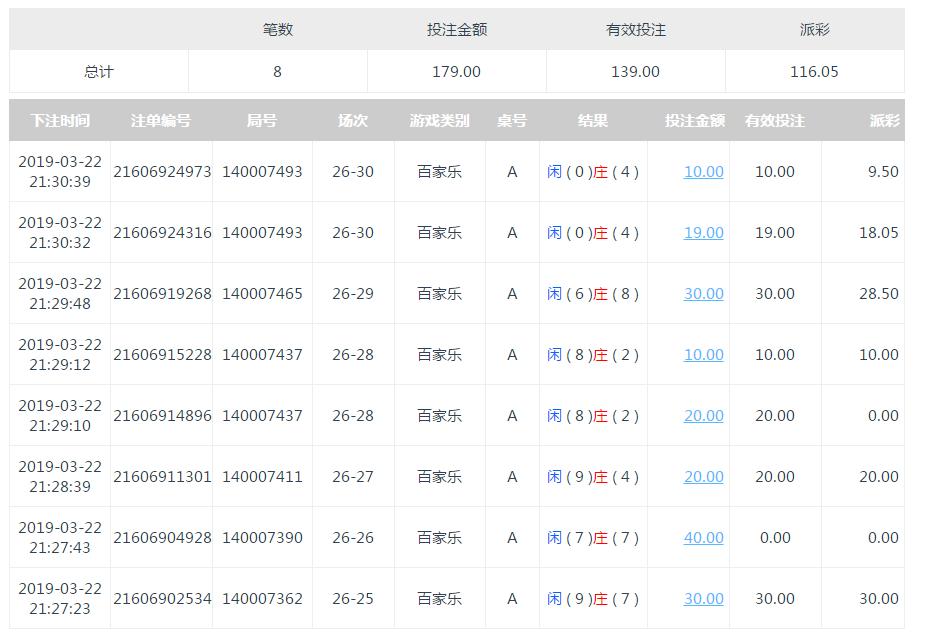
Task: Click the 总计 summary row label
Action: [x=99, y=72]
